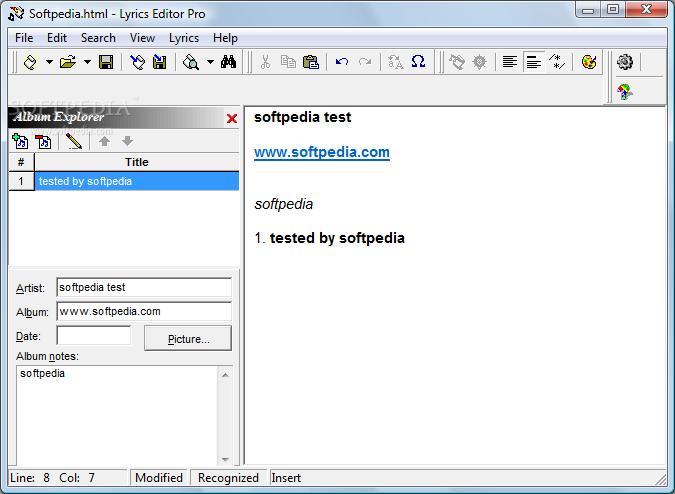This screenshot has width=675, height=494.
Task: Create a new lyrics document
Action: pos(30,62)
